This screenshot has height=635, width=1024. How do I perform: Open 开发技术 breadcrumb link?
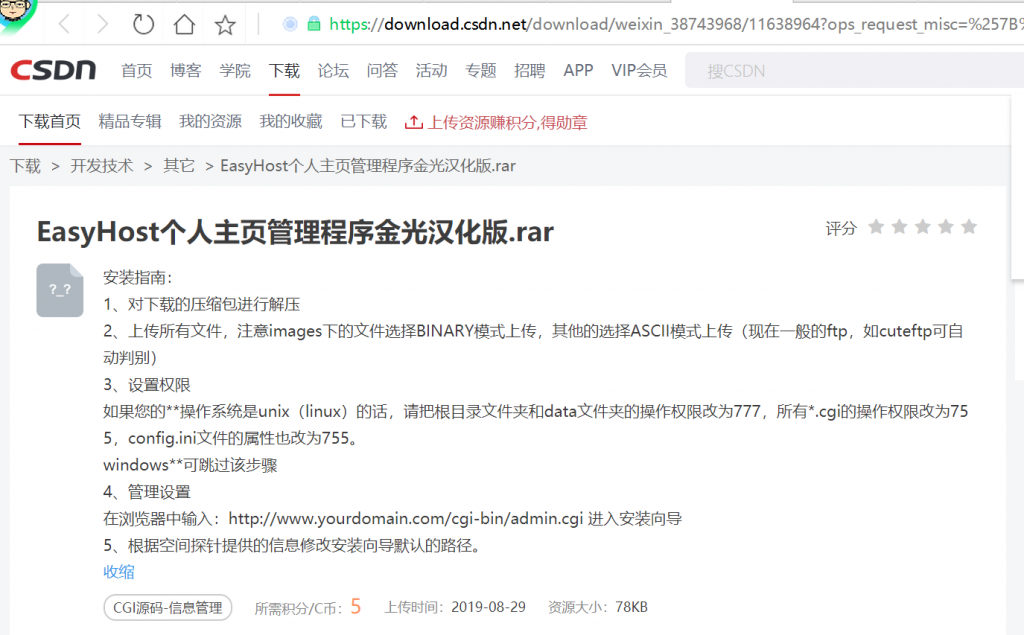click(102, 166)
